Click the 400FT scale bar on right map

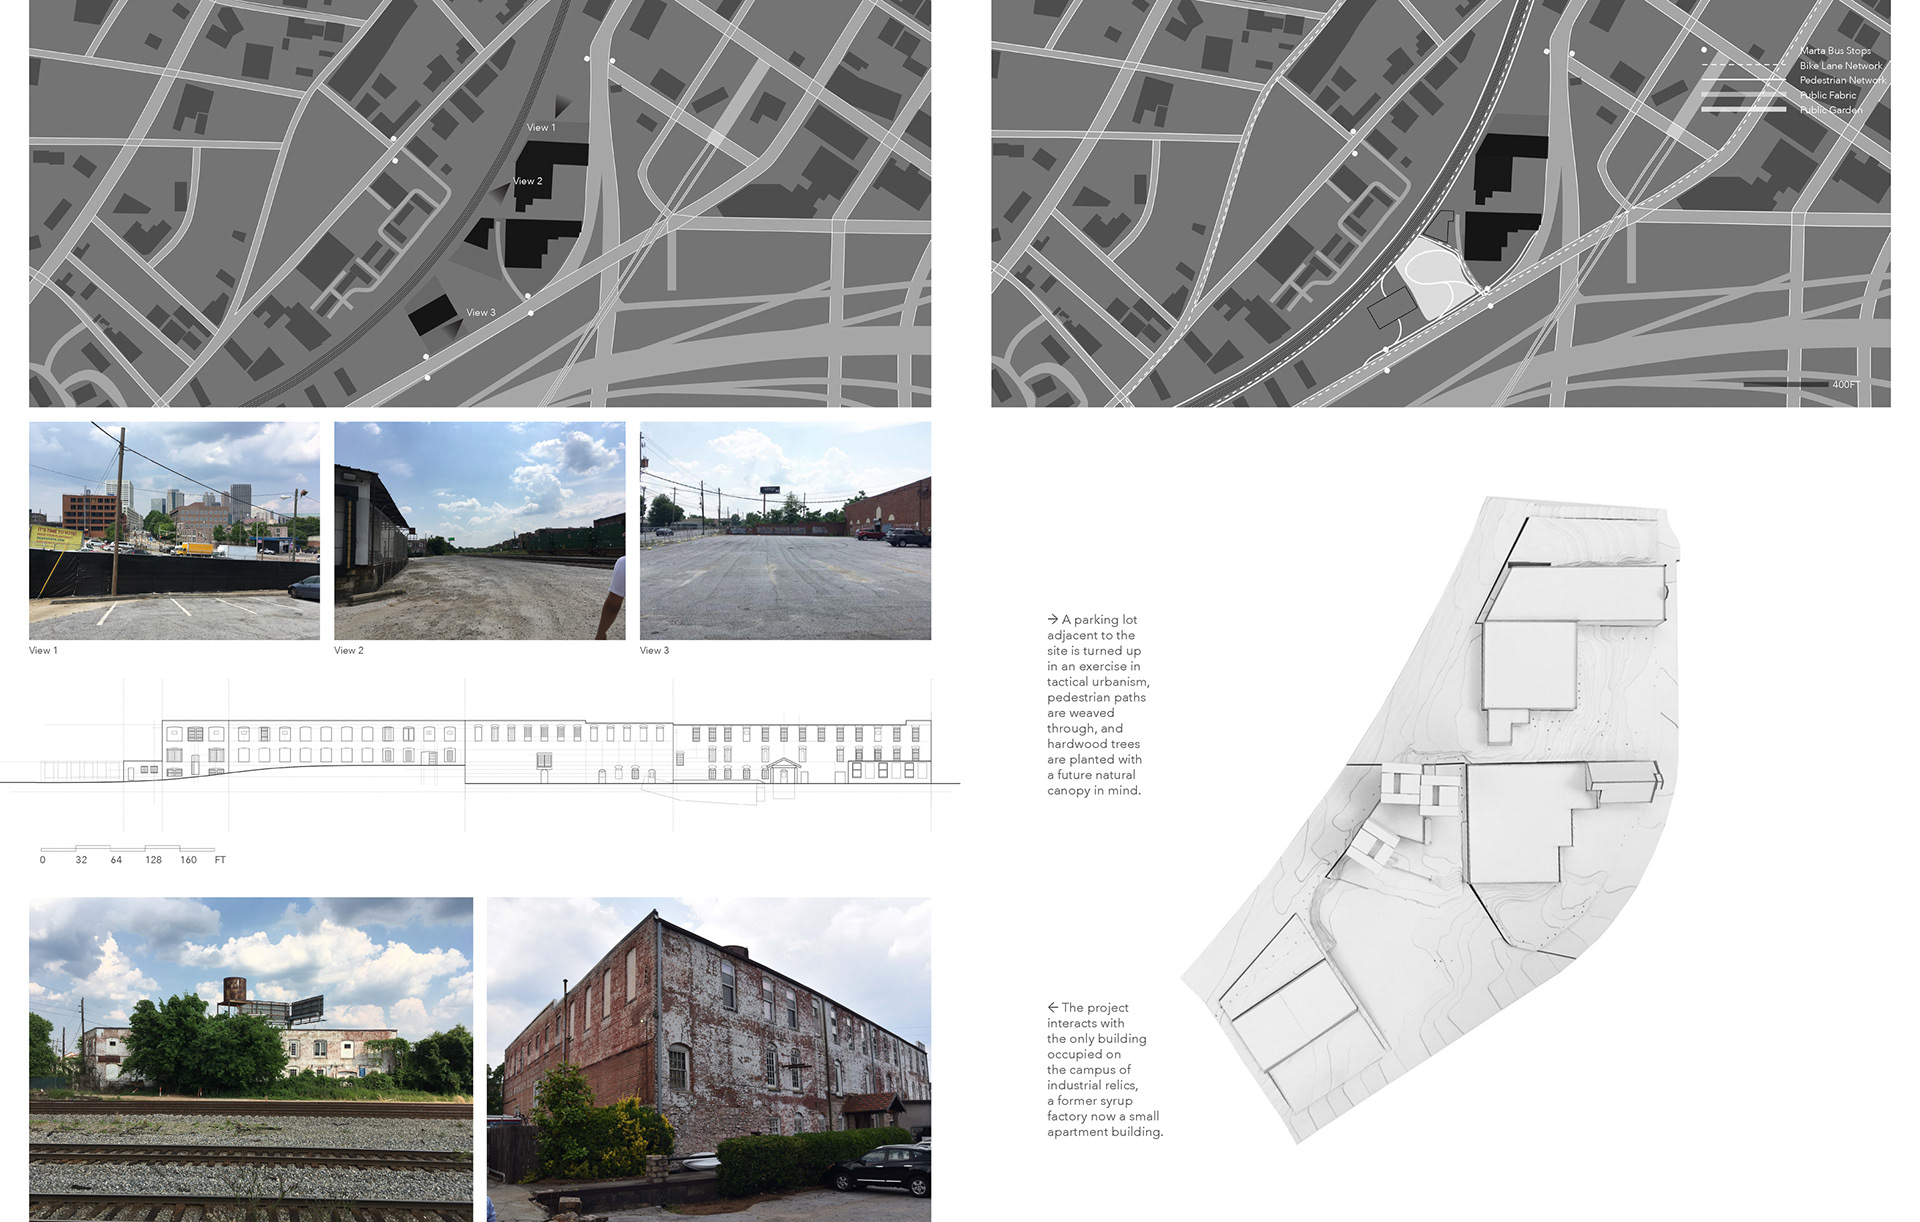pyautogui.click(x=1785, y=385)
